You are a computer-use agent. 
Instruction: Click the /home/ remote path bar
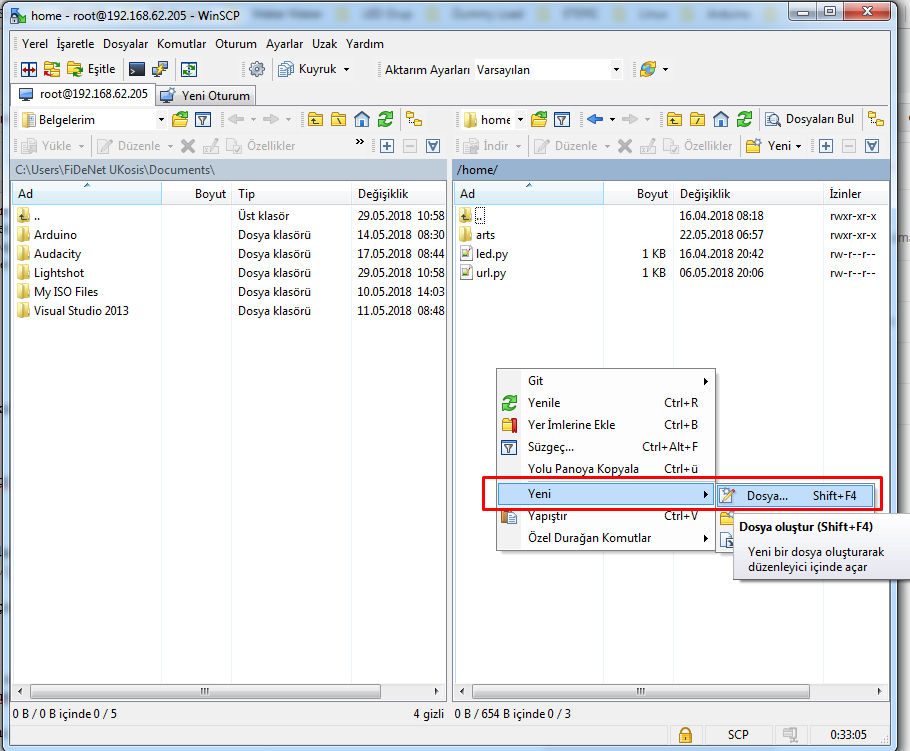tap(671, 170)
